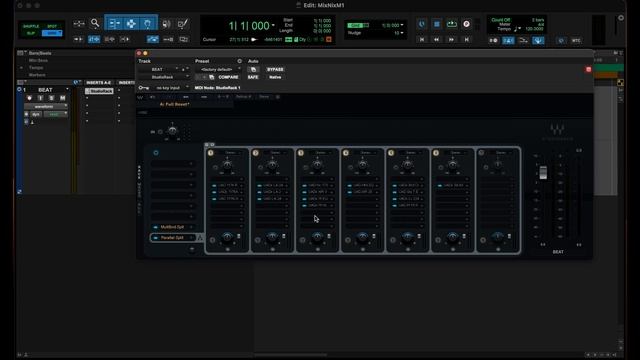The width and height of the screenshot is (640, 360).
Task: Click the BEAT track name
Action: coord(45,90)
